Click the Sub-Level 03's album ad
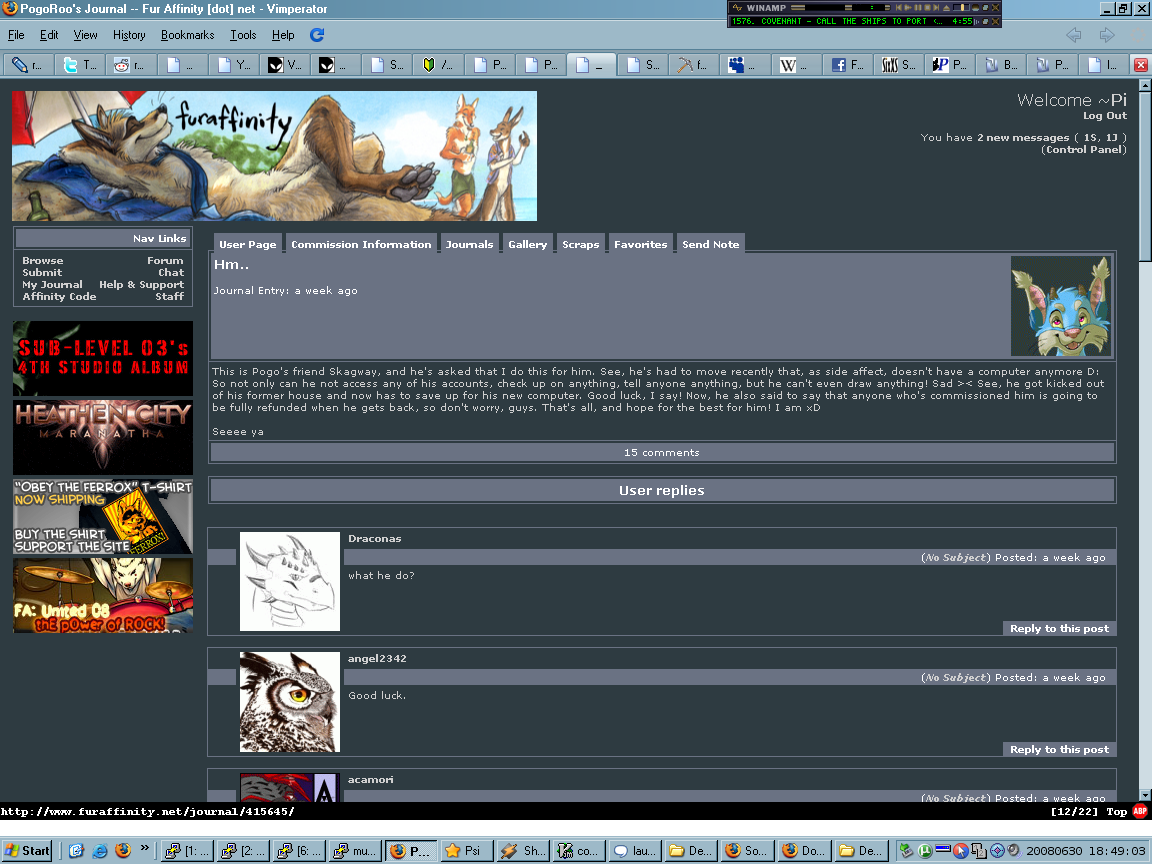Screen dimensions: 1152x864 tap(103, 358)
